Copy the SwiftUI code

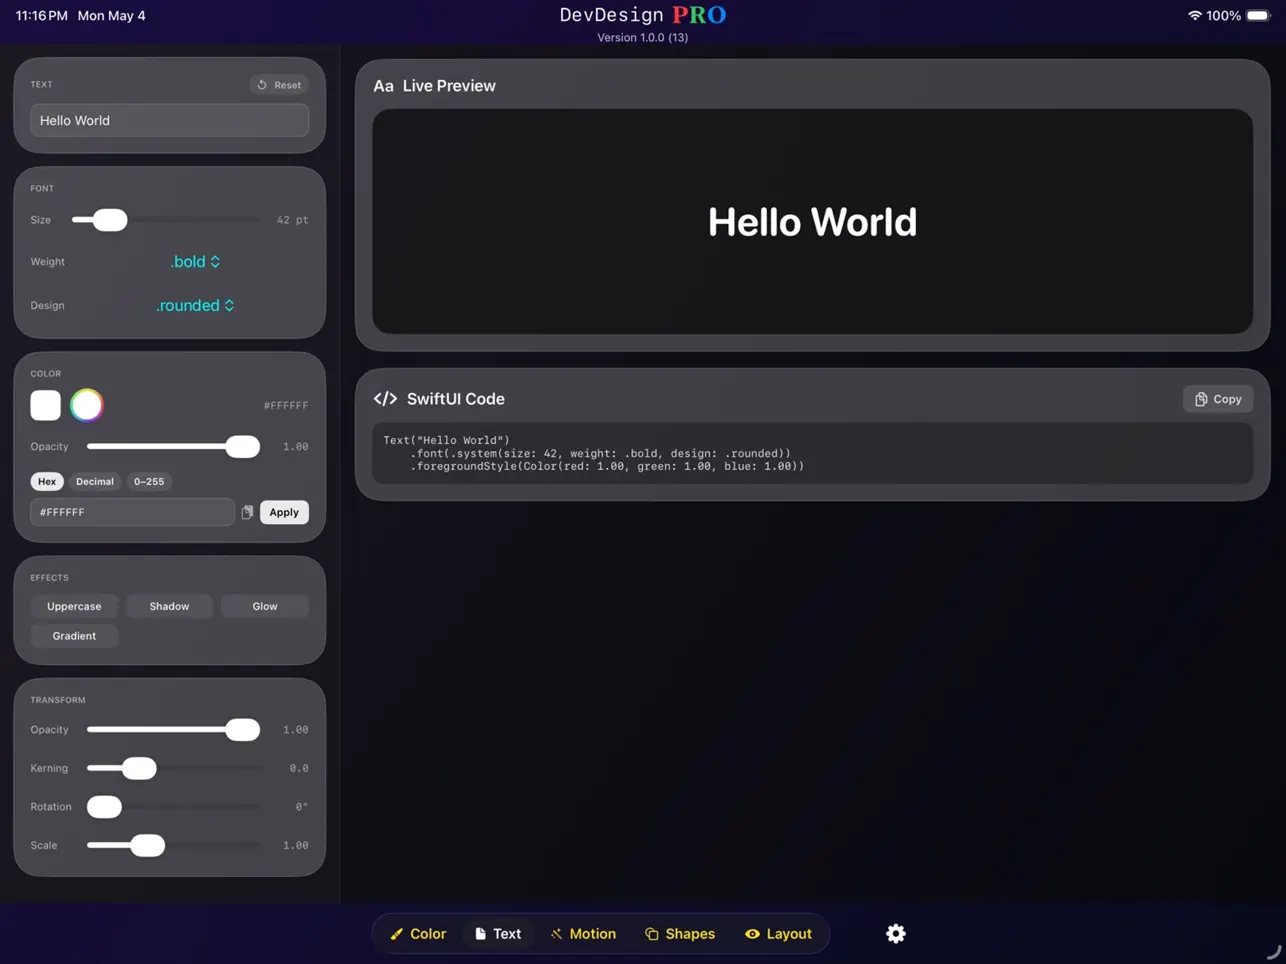click(1218, 399)
